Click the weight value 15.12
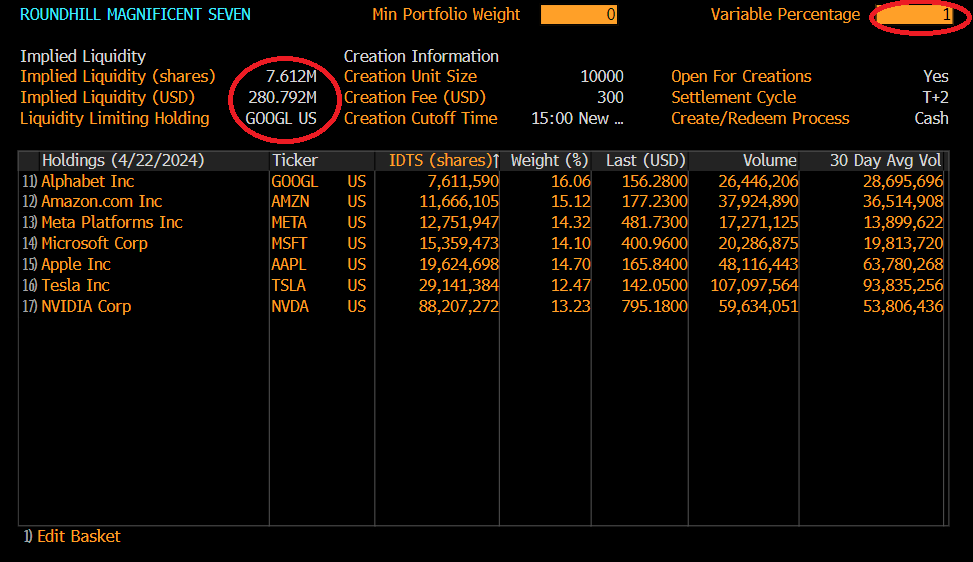Image resolution: width=973 pixels, height=562 pixels. point(571,202)
